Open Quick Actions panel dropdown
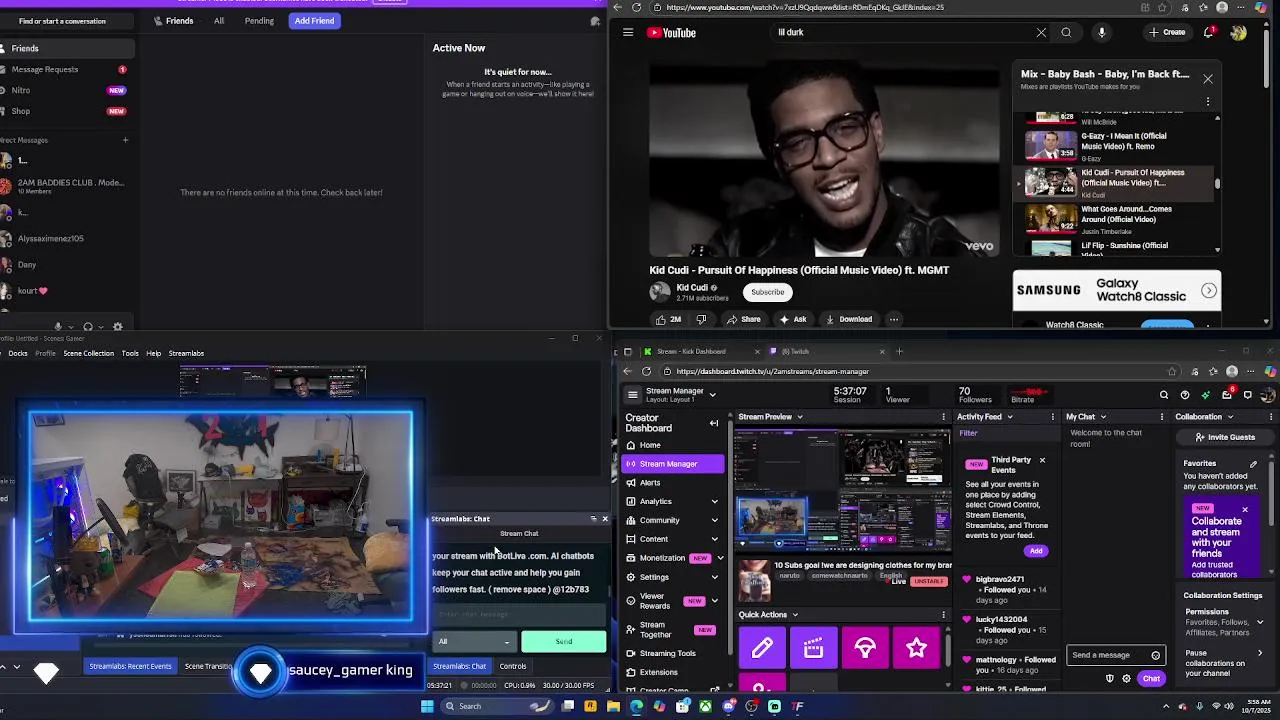1280x720 pixels. point(795,615)
